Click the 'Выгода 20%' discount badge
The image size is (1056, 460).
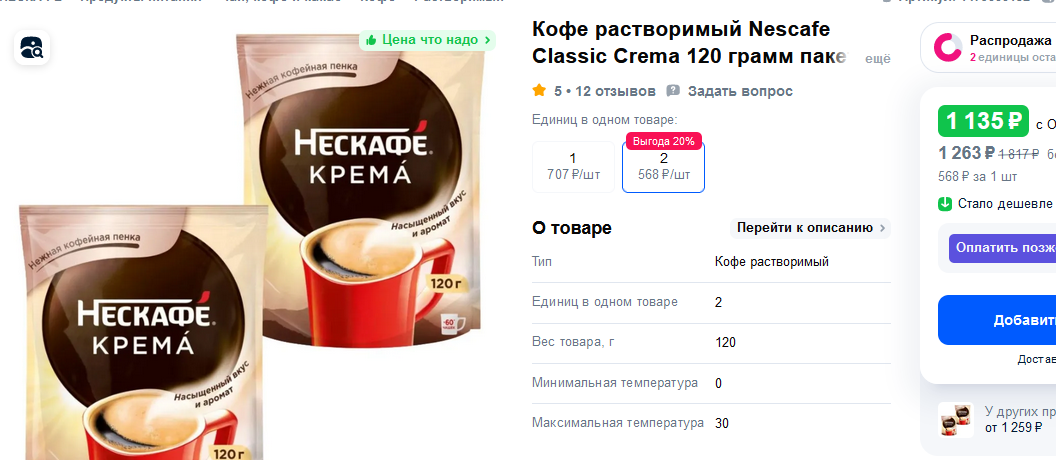[664, 141]
